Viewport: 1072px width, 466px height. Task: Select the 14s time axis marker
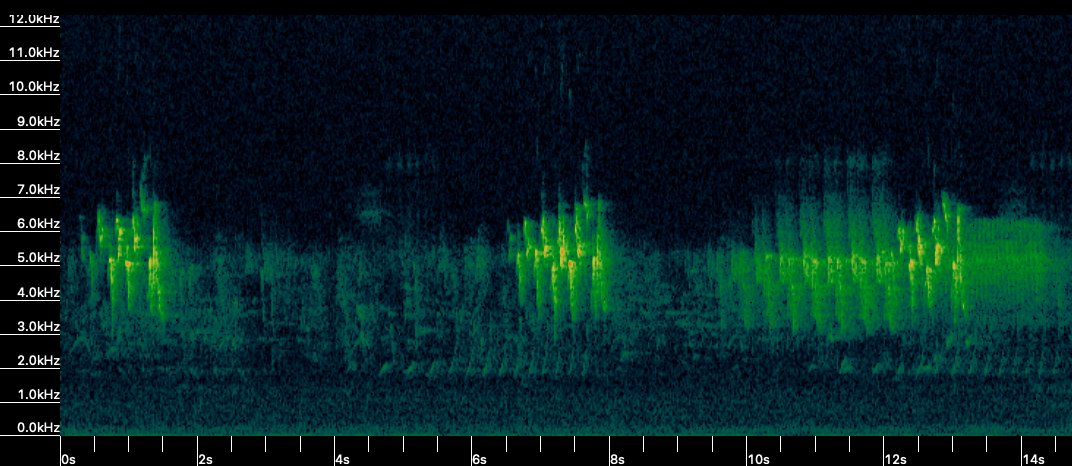tap(1033, 459)
